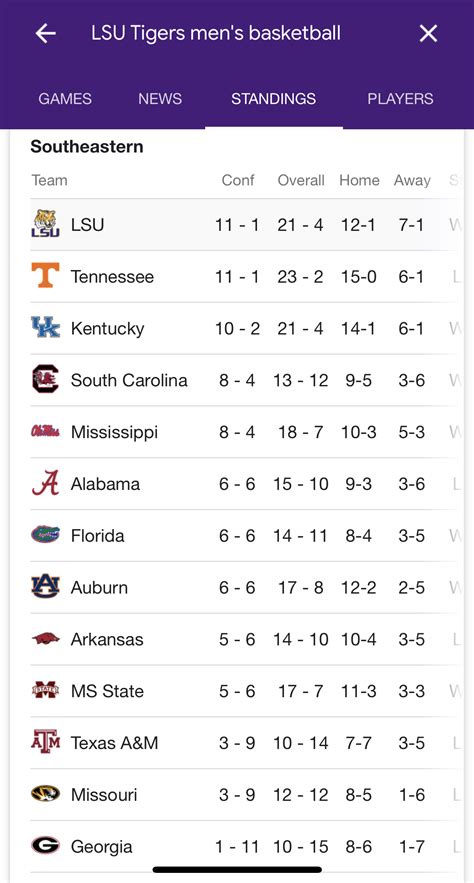Tap the LSU Tigers team logo

[46, 224]
